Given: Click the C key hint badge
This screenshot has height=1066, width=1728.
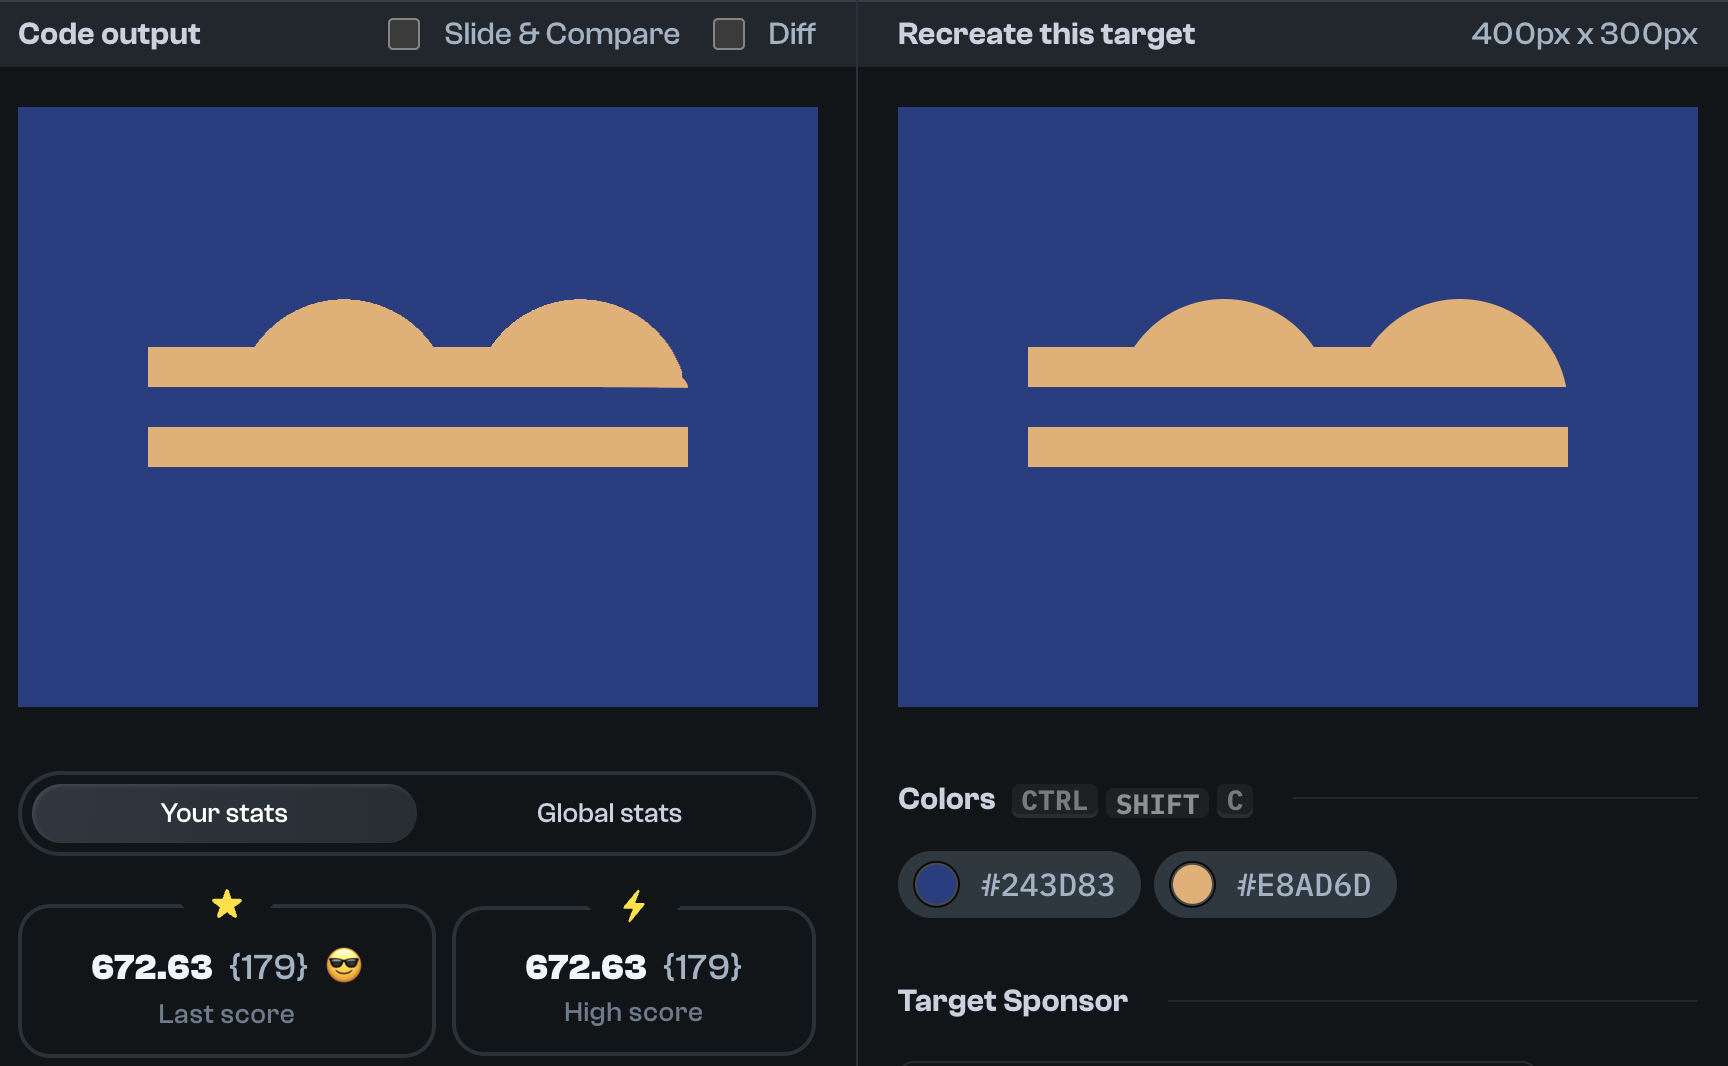Looking at the screenshot, I should tap(1234, 801).
